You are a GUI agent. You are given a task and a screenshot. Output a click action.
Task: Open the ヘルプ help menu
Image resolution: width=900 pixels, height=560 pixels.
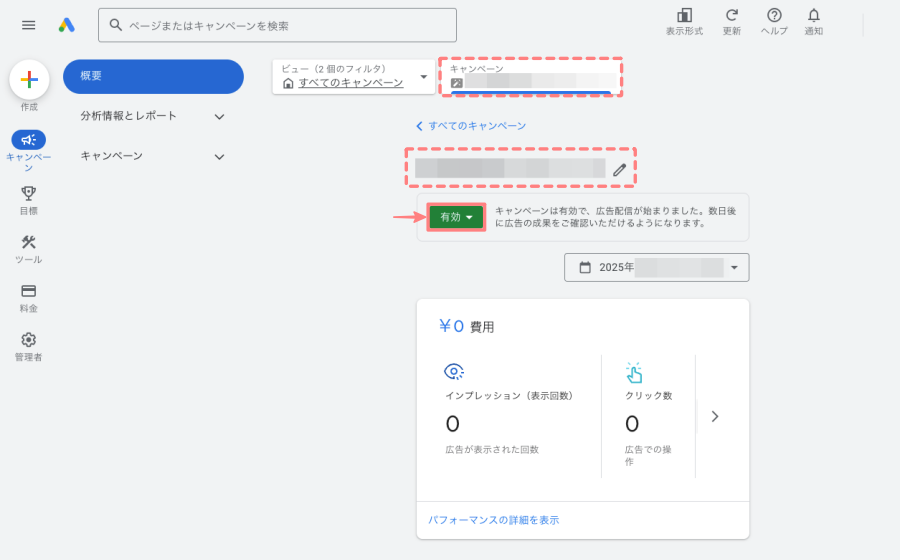point(774,22)
